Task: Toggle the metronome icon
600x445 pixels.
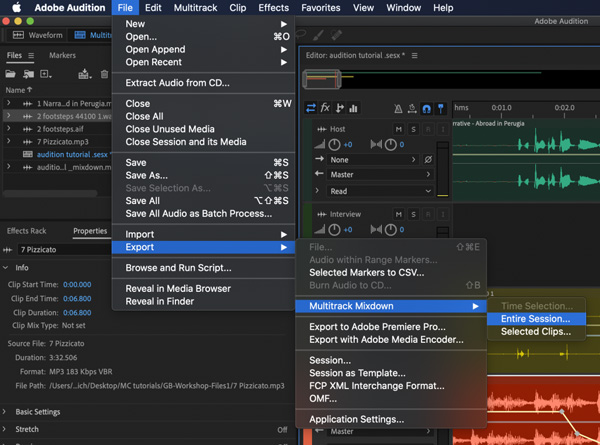Action: click(398, 109)
